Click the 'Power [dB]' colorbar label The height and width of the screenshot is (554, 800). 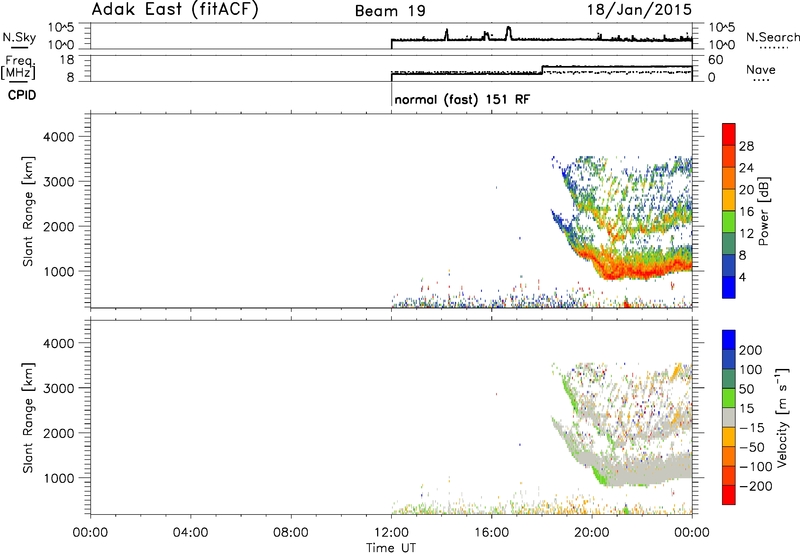point(763,211)
